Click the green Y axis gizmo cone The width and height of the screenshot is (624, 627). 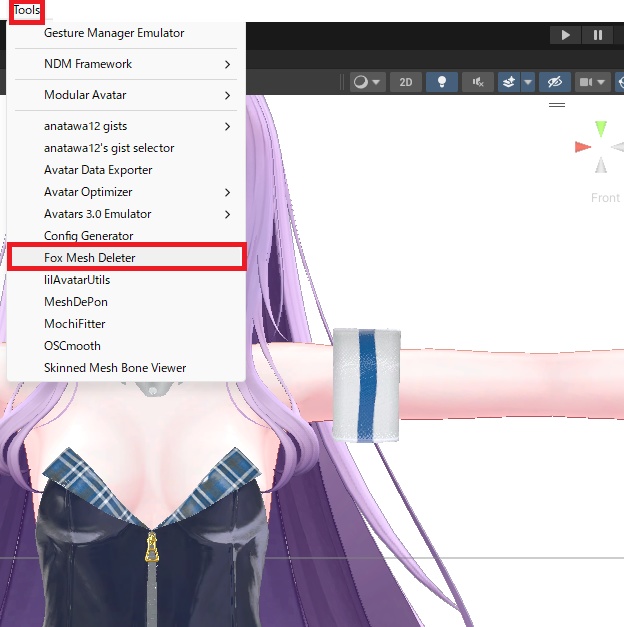click(x=601, y=128)
